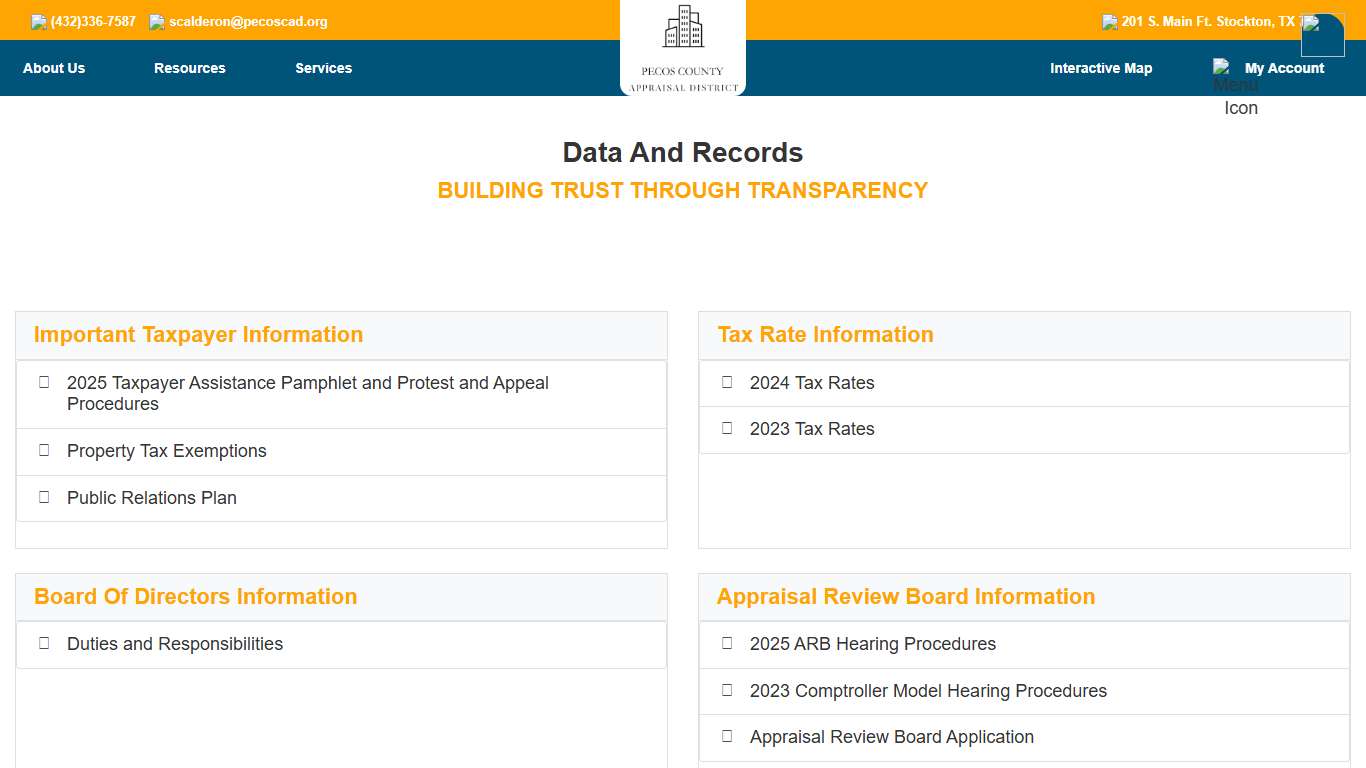
Task: Open the Appraisal Review Board Application
Action: tap(891, 737)
